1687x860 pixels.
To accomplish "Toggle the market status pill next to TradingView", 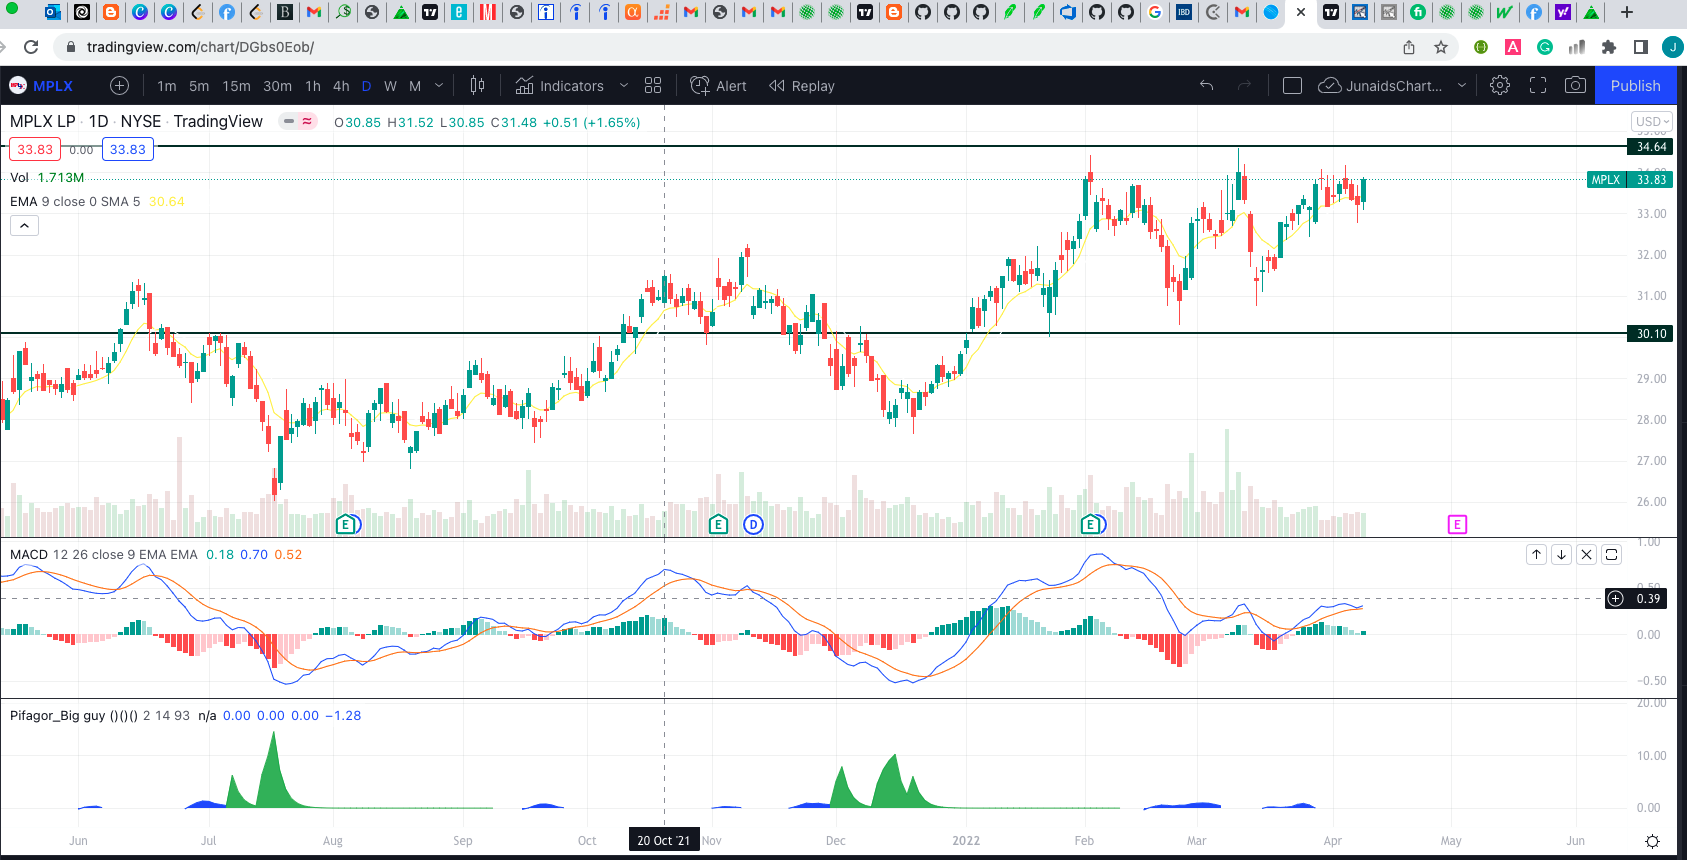I will pos(298,121).
